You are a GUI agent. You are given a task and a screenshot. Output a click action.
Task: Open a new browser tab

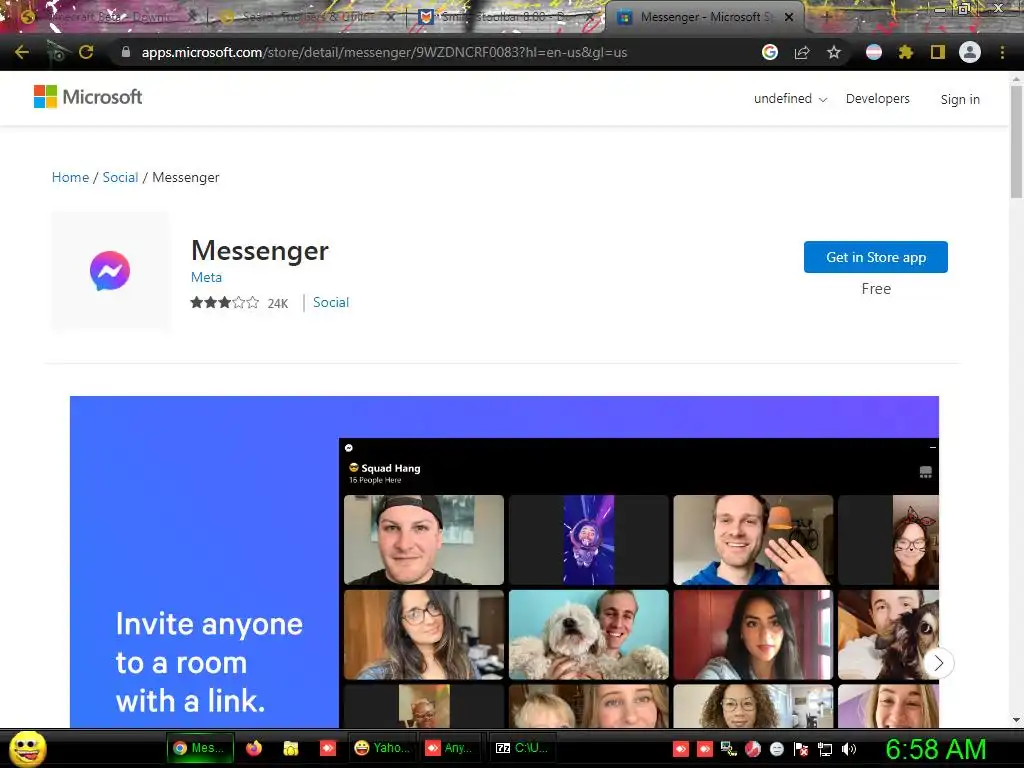[x=826, y=17]
